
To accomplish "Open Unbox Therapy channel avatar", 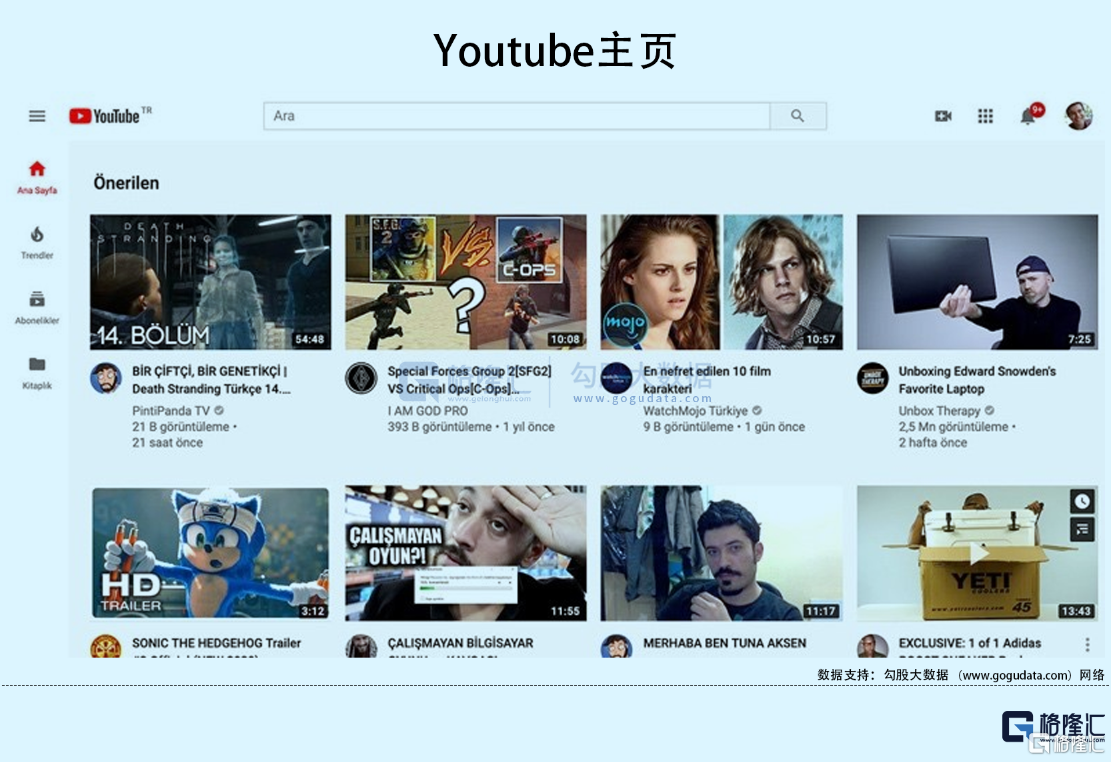I will [872, 379].
